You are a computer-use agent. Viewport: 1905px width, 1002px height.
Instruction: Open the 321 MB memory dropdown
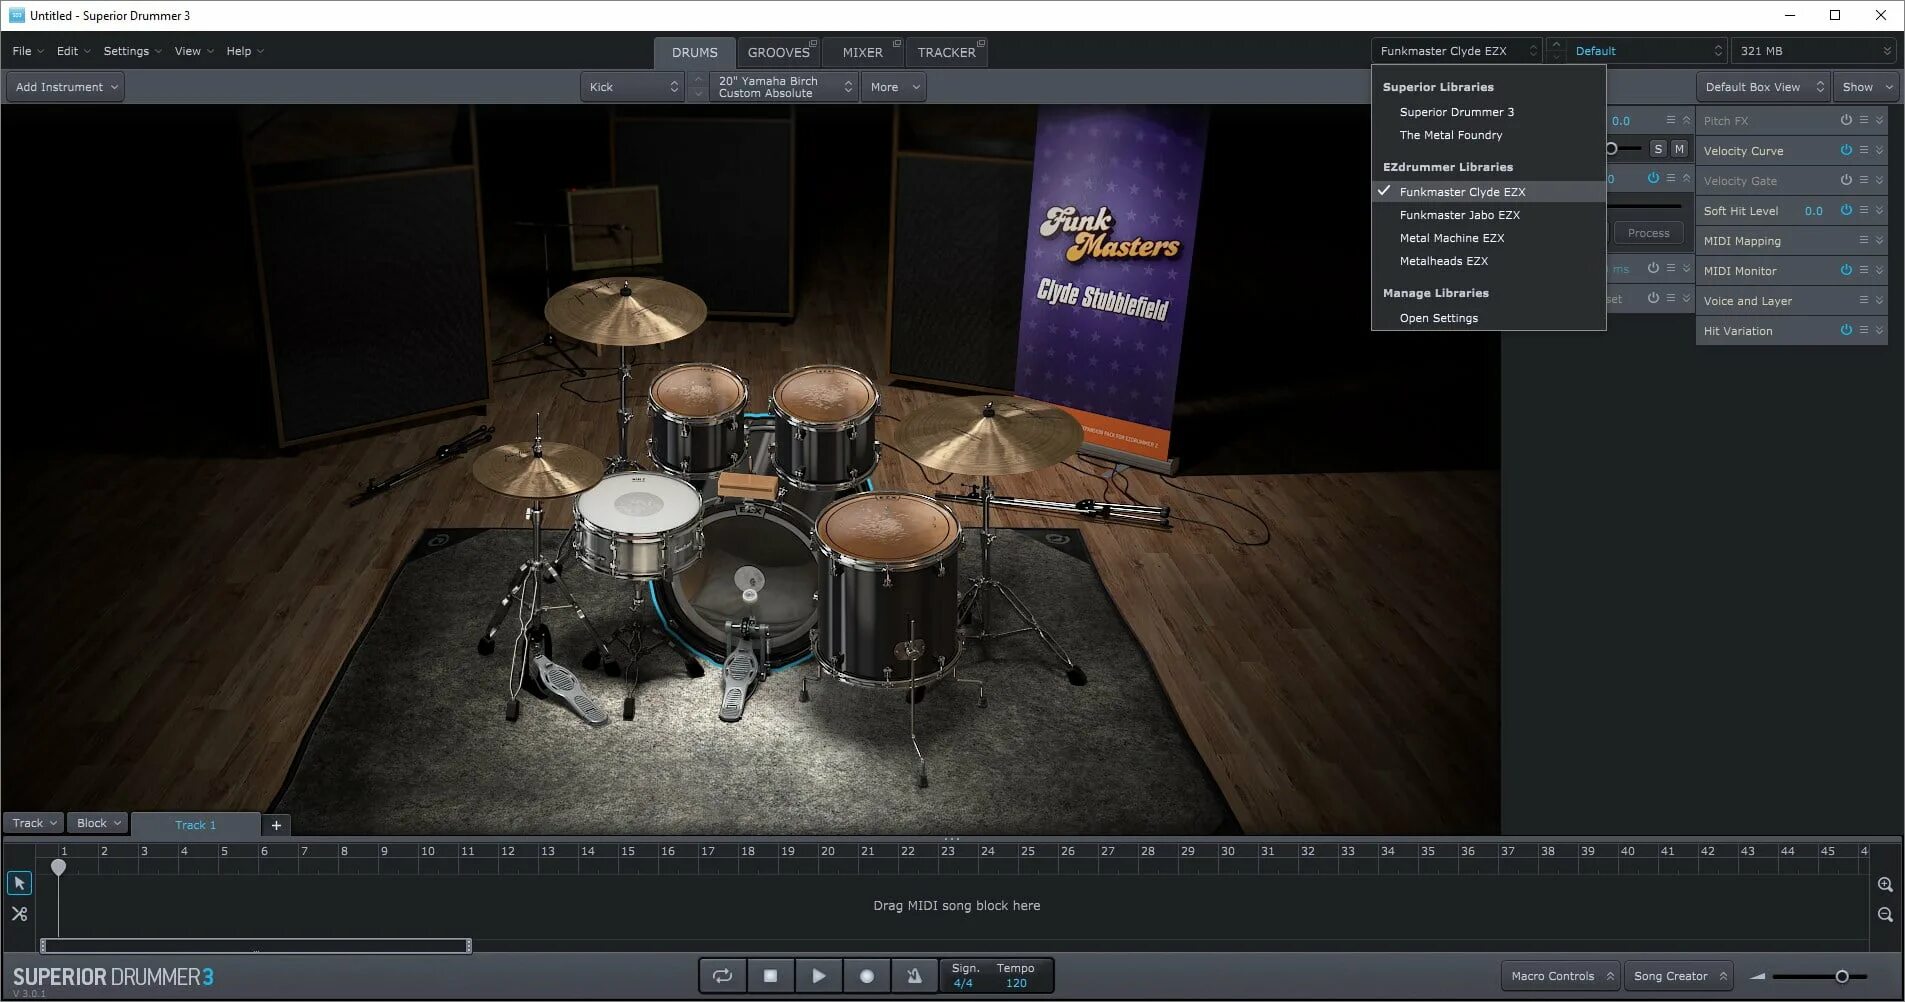[x=1814, y=51]
